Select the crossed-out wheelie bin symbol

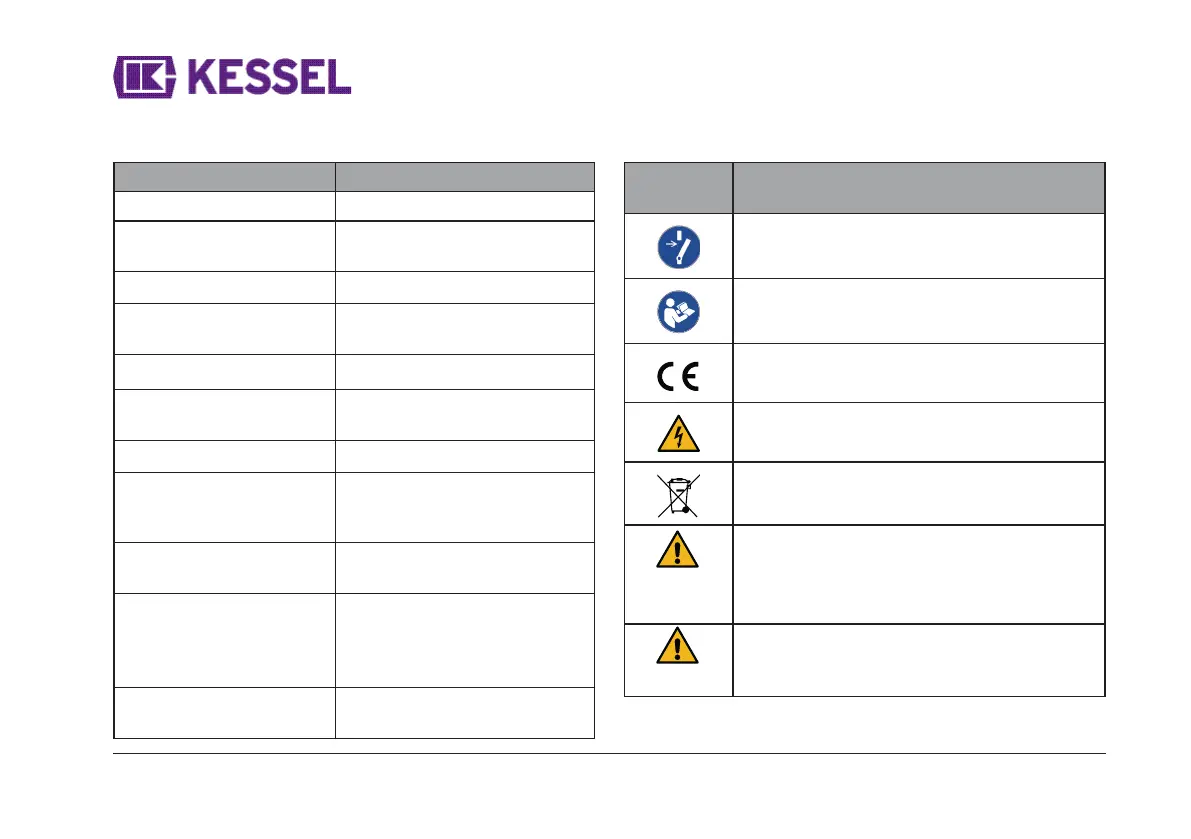pos(679,493)
